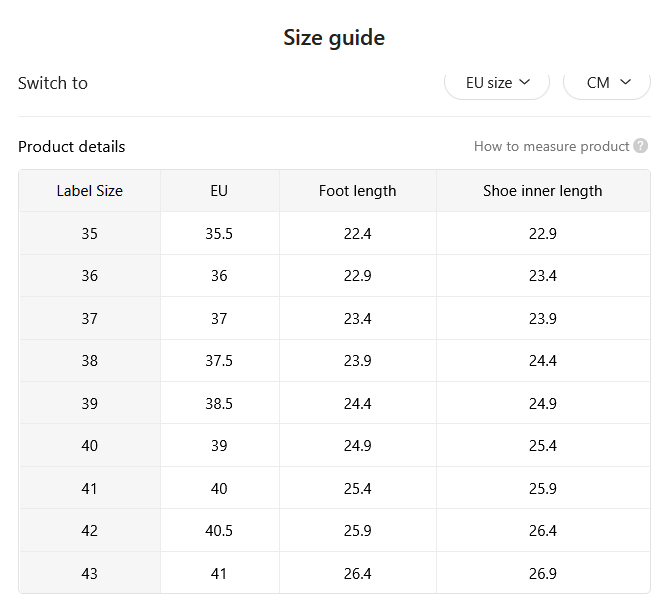
Task: Select label size 35 row
Action: (334, 234)
